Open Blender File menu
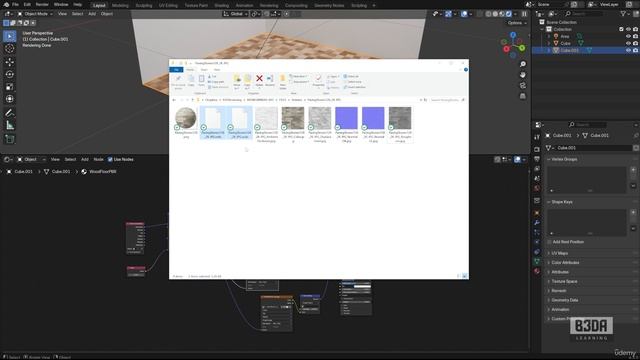This screenshot has height=360, width=640. point(15,4)
